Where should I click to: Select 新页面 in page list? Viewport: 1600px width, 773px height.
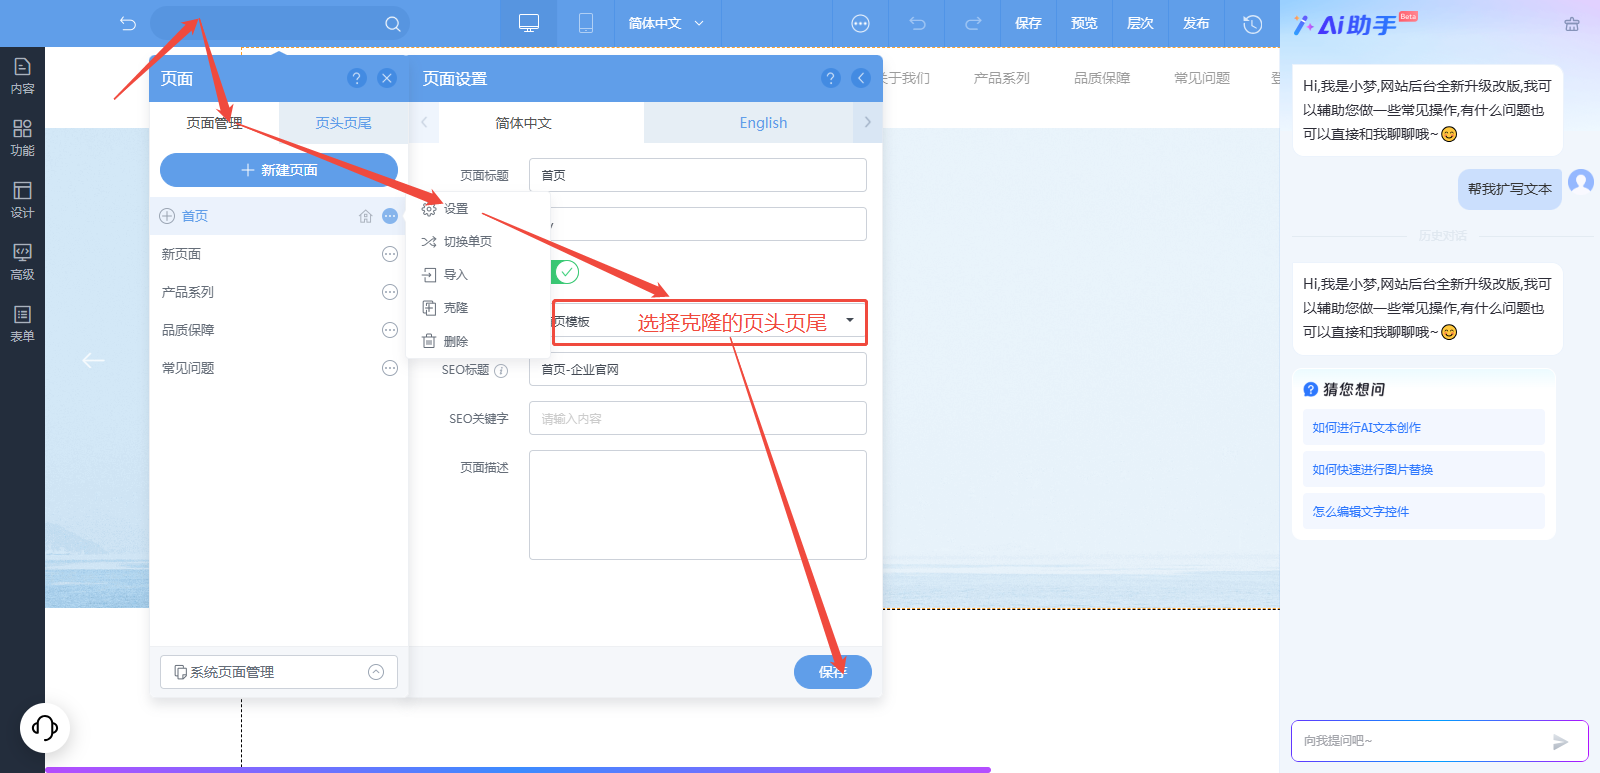pyautogui.click(x=181, y=254)
